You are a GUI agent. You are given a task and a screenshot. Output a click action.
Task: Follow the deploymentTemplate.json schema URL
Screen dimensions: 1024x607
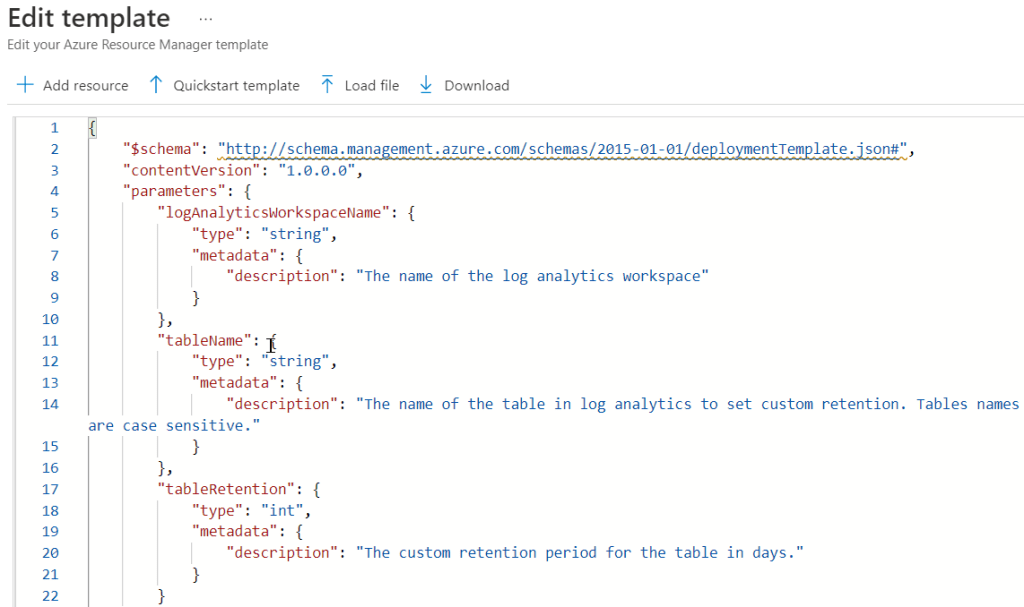tap(561, 149)
